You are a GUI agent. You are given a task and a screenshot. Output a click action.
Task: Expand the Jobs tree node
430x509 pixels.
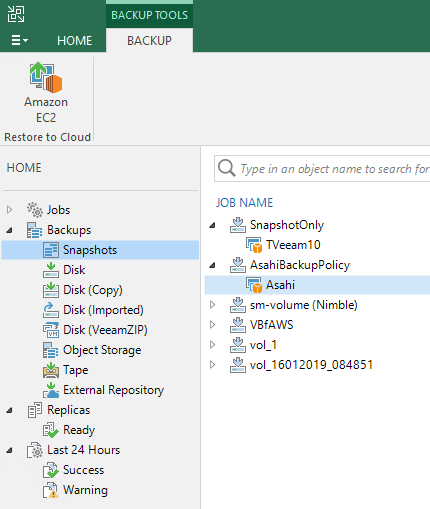10,210
